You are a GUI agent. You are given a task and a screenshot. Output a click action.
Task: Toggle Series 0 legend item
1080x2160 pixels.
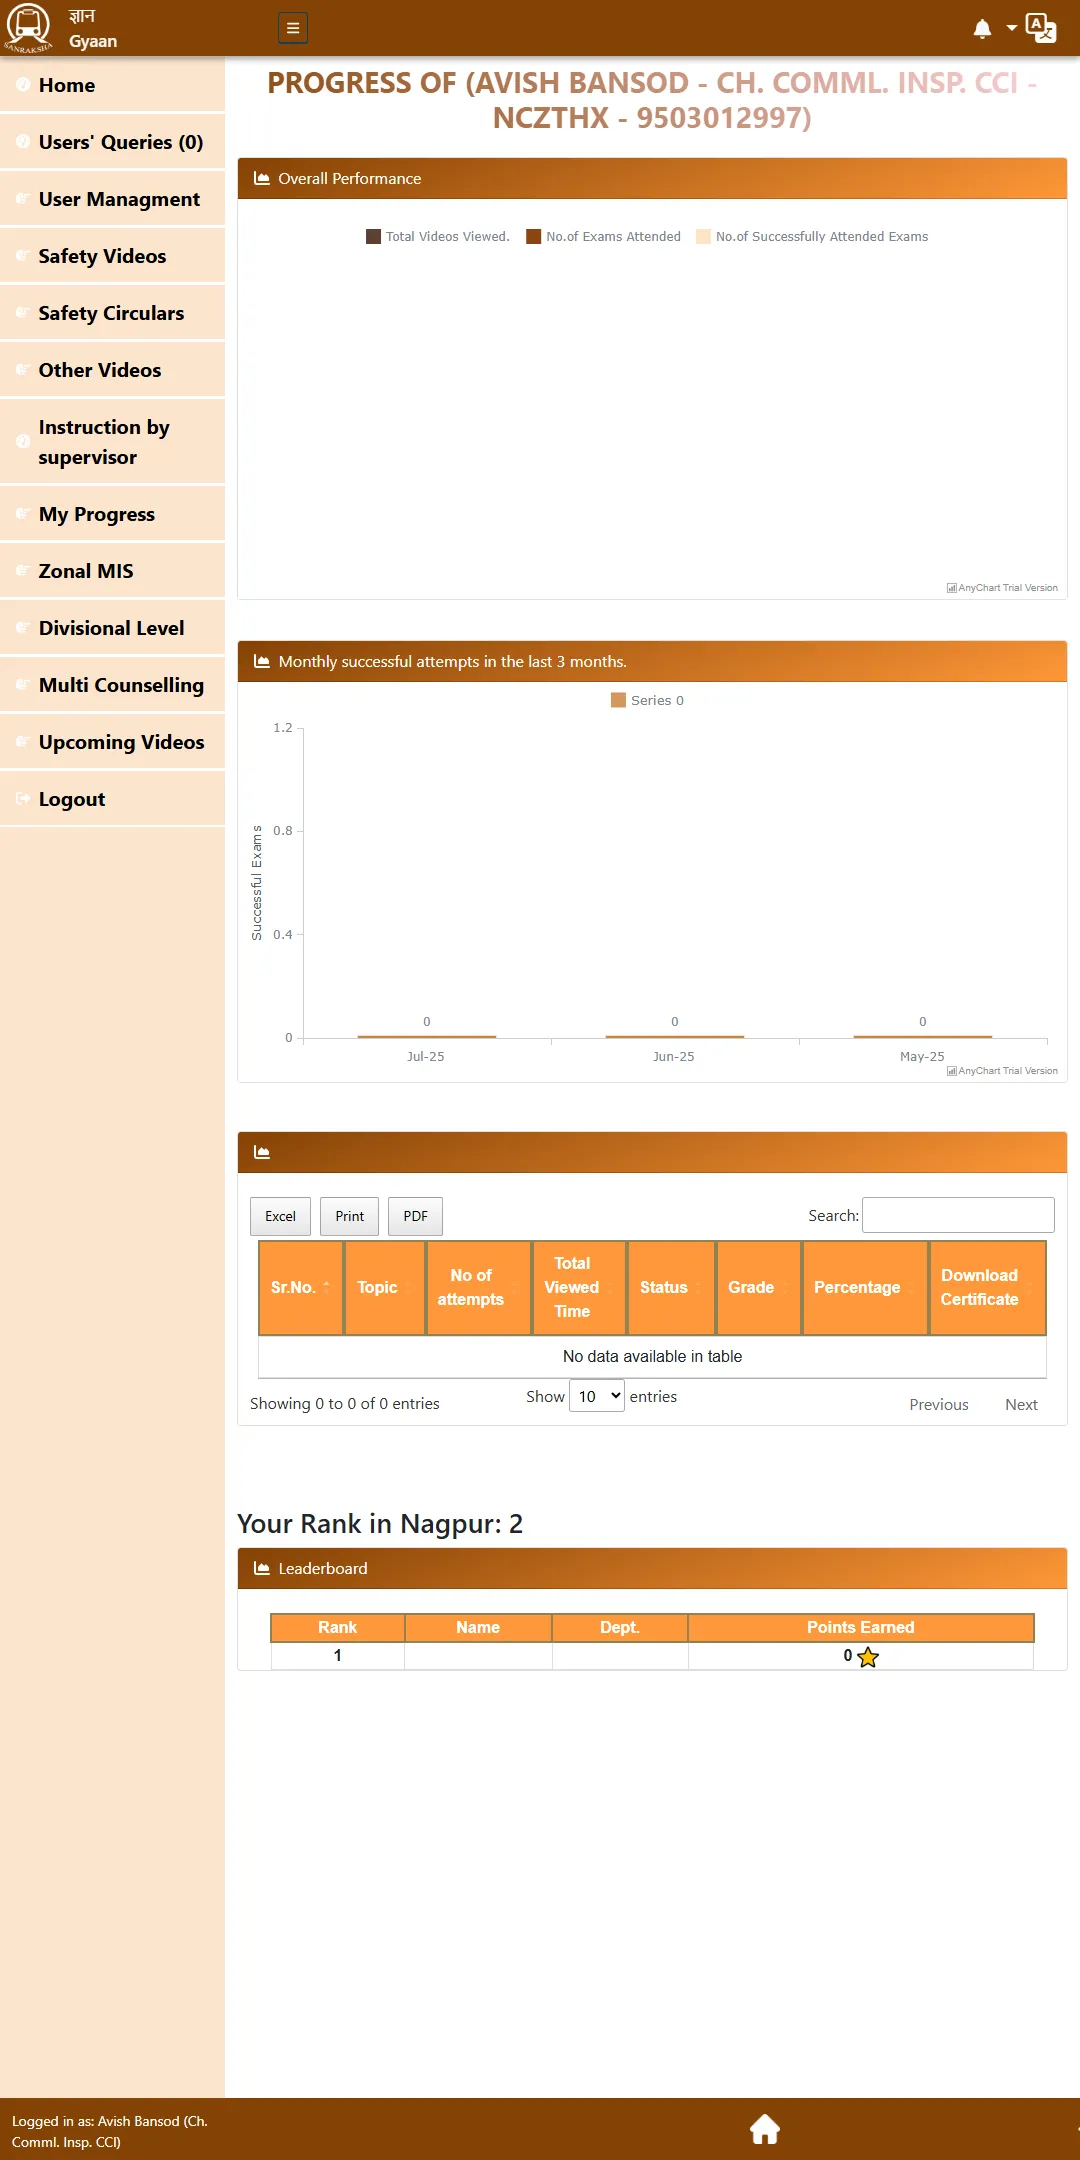tap(648, 700)
